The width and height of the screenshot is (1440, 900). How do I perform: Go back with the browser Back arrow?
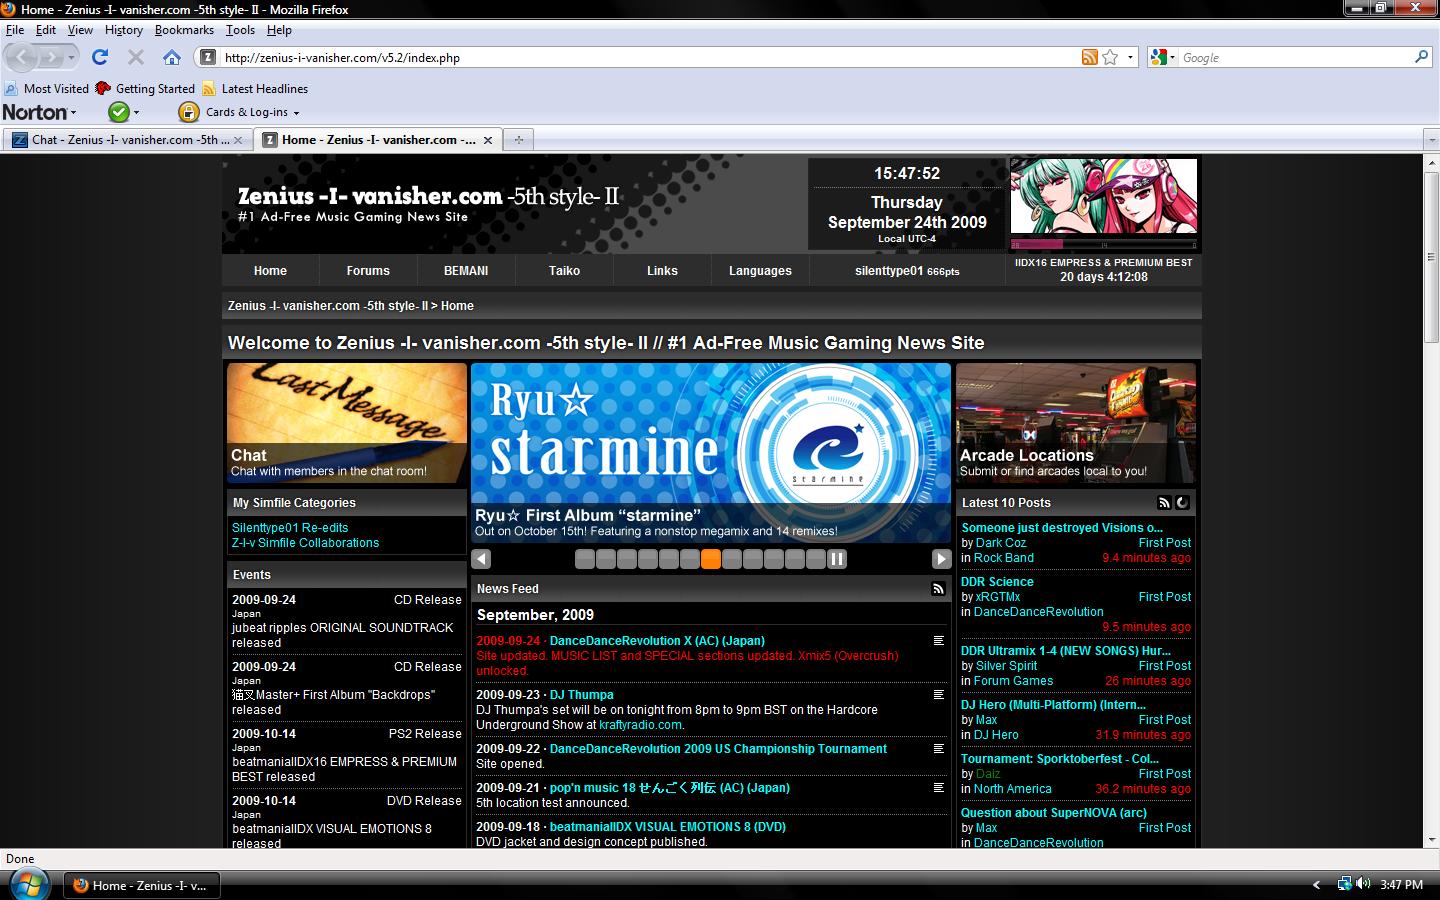coord(23,58)
